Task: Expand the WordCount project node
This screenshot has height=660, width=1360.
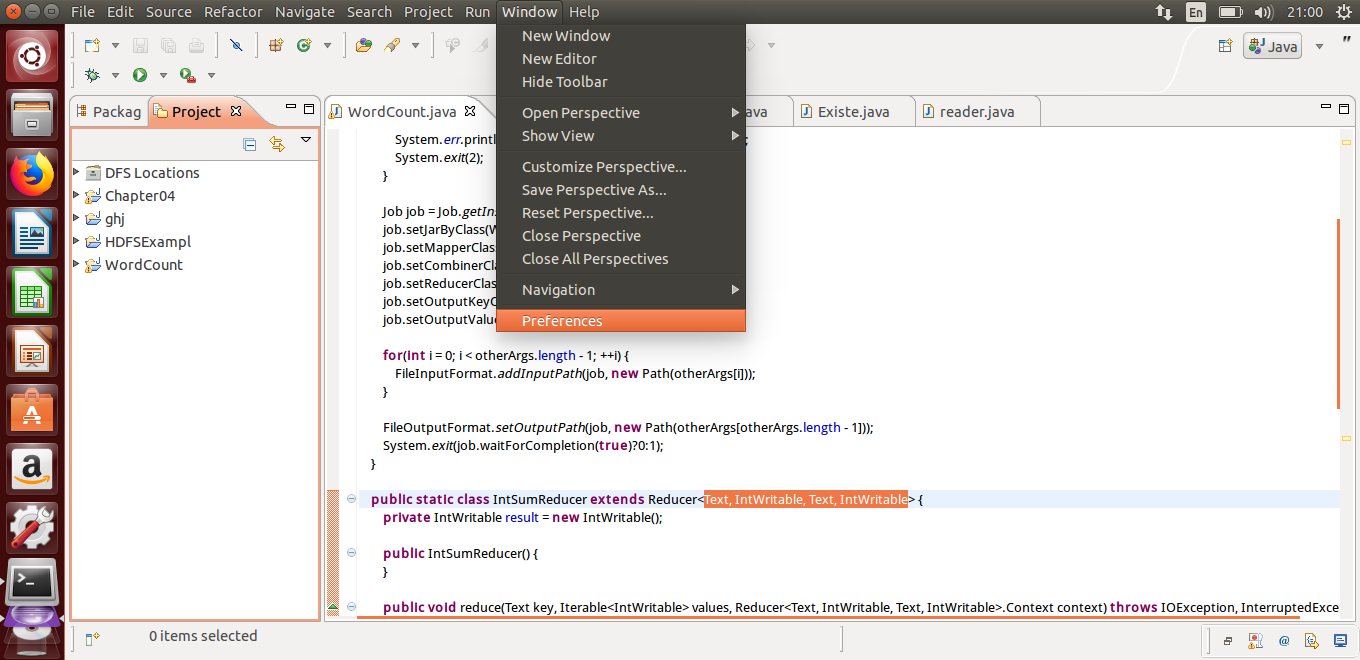Action: coord(77,264)
